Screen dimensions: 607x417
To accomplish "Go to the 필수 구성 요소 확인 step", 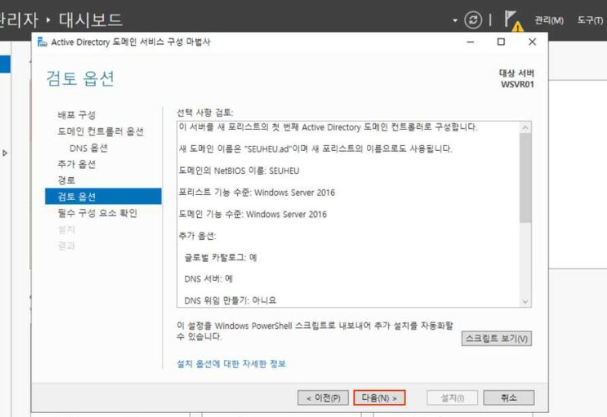I will click(97, 213).
